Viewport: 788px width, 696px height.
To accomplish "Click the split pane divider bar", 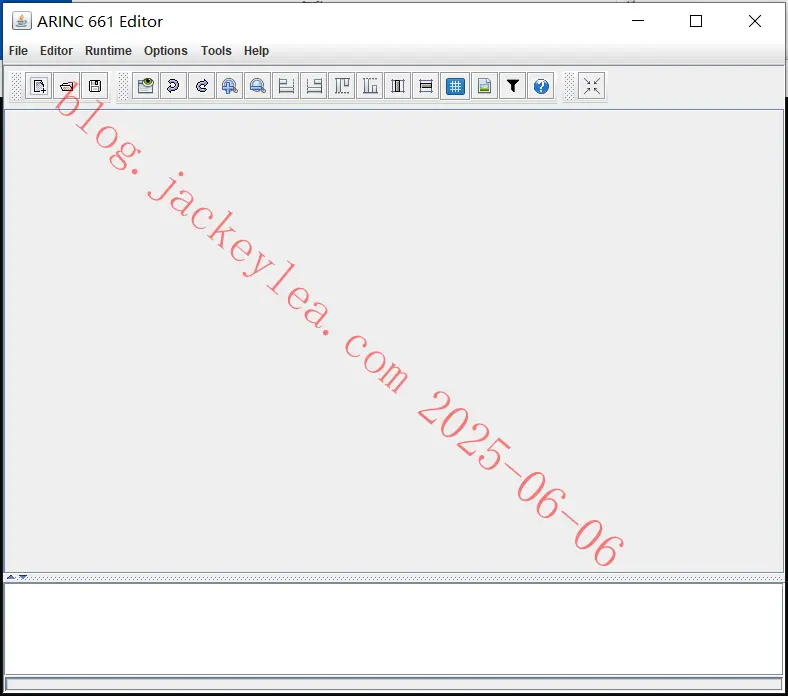I will (x=394, y=577).
